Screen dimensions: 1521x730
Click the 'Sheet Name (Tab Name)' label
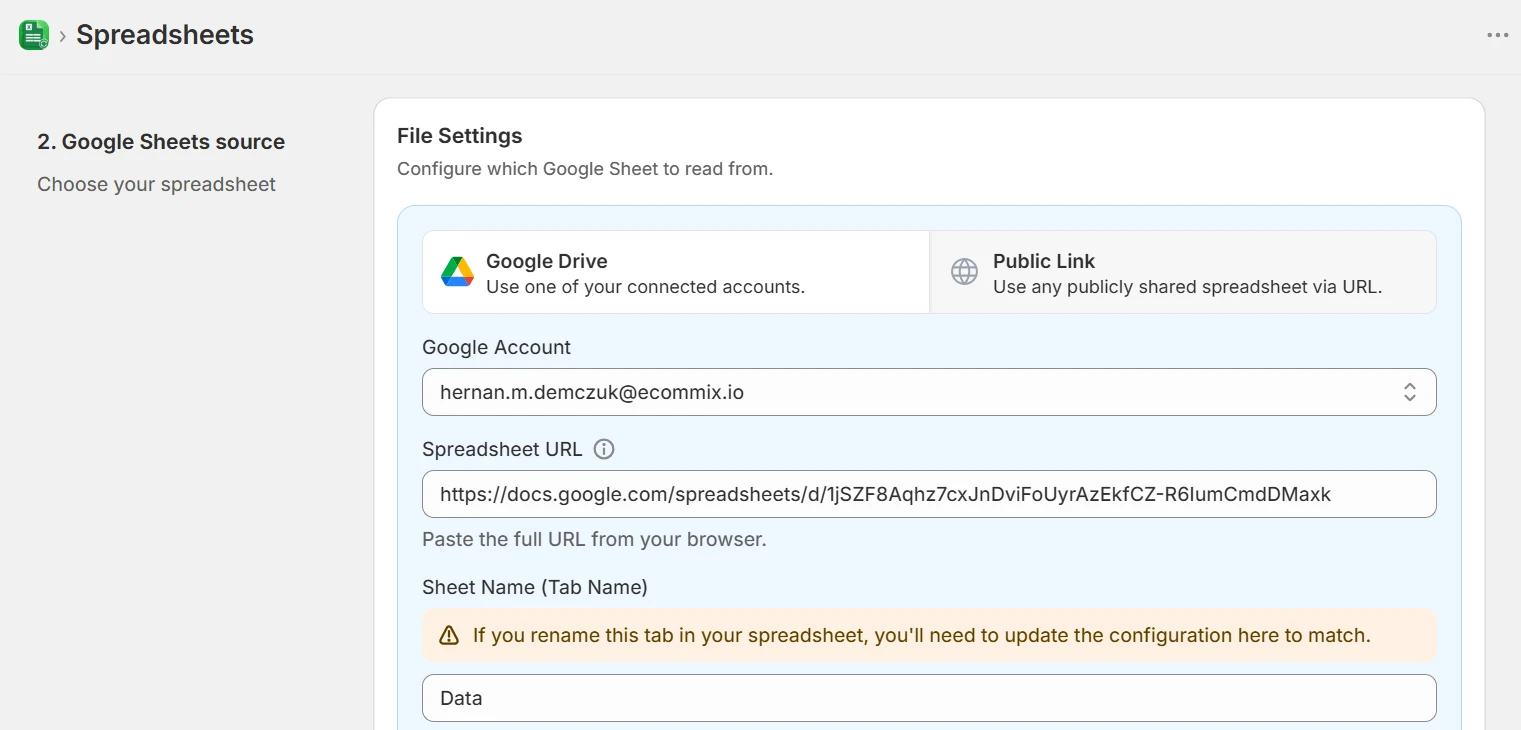click(x=535, y=587)
